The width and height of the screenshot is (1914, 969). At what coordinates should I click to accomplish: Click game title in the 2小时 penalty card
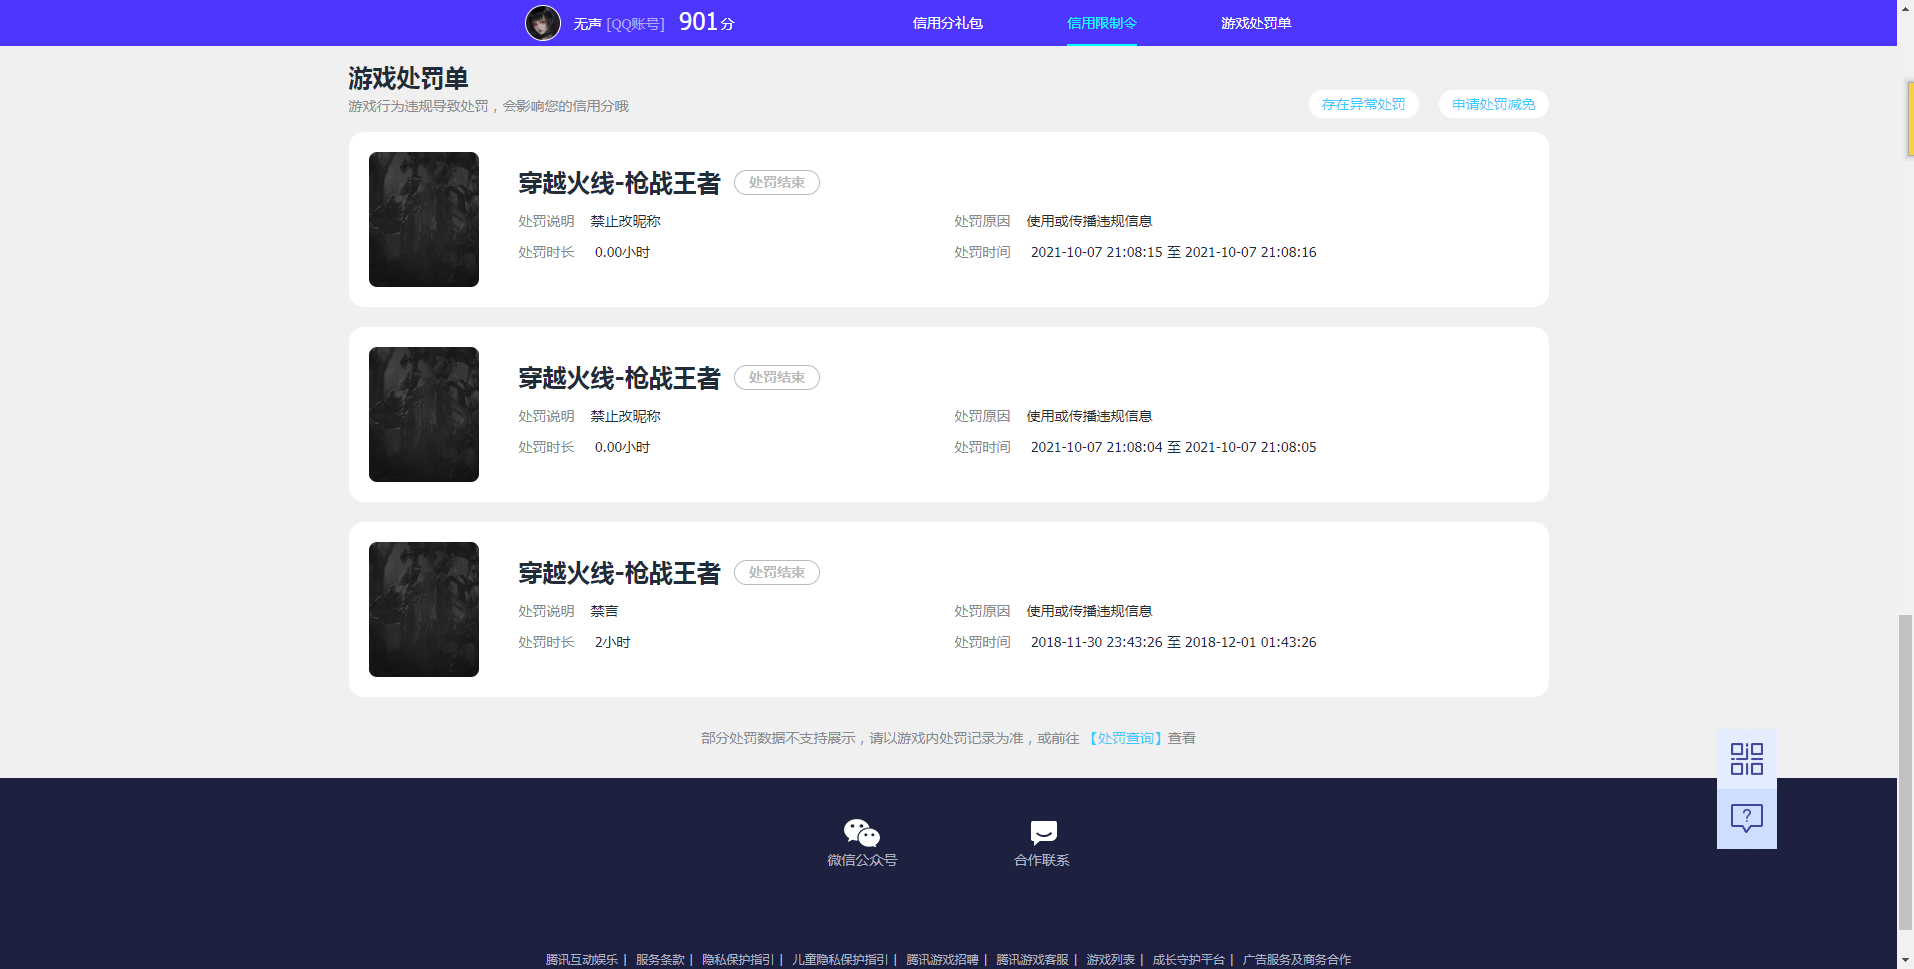pyautogui.click(x=619, y=573)
